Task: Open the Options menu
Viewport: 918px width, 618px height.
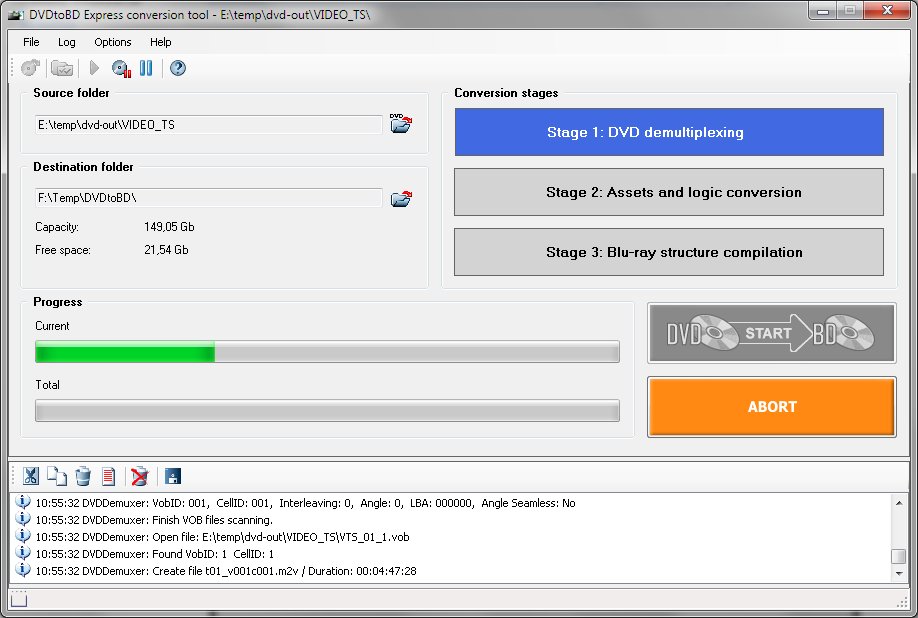Action: [x=112, y=42]
